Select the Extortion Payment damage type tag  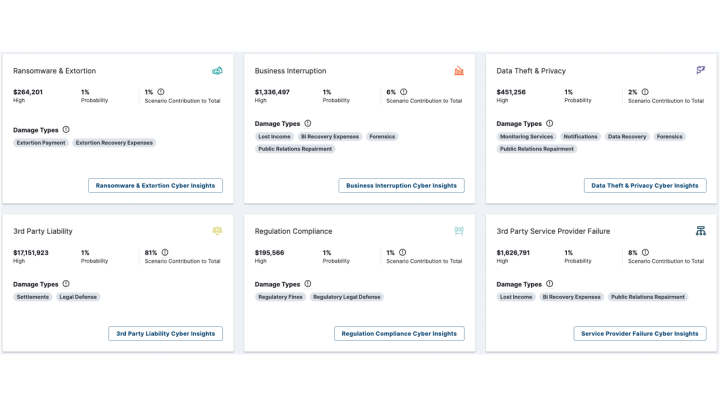coord(41,143)
